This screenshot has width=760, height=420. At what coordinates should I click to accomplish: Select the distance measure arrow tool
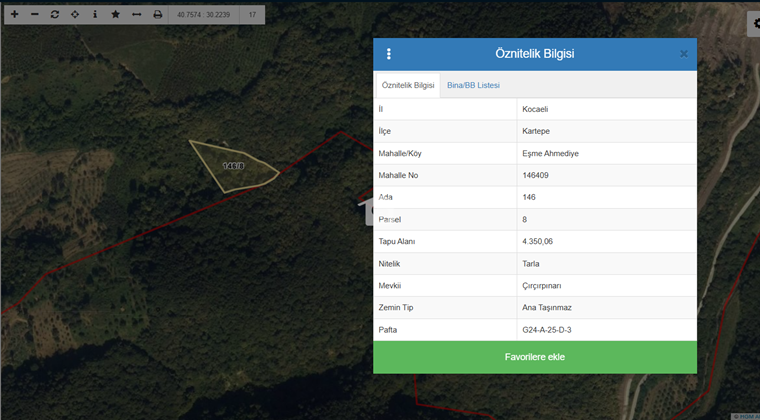(x=137, y=15)
